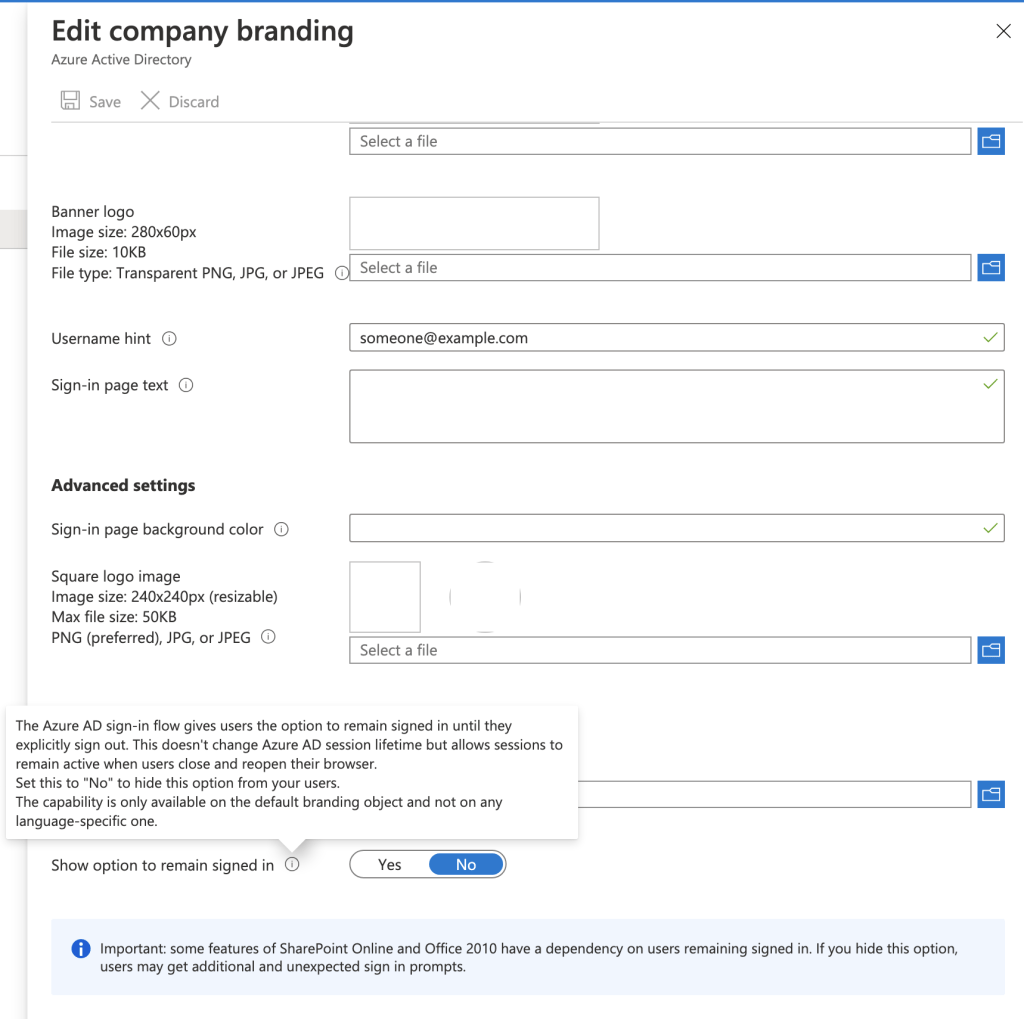Select No for remain signed in option
Image resolution: width=1024 pixels, height=1019 pixels.
pos(466,865)
